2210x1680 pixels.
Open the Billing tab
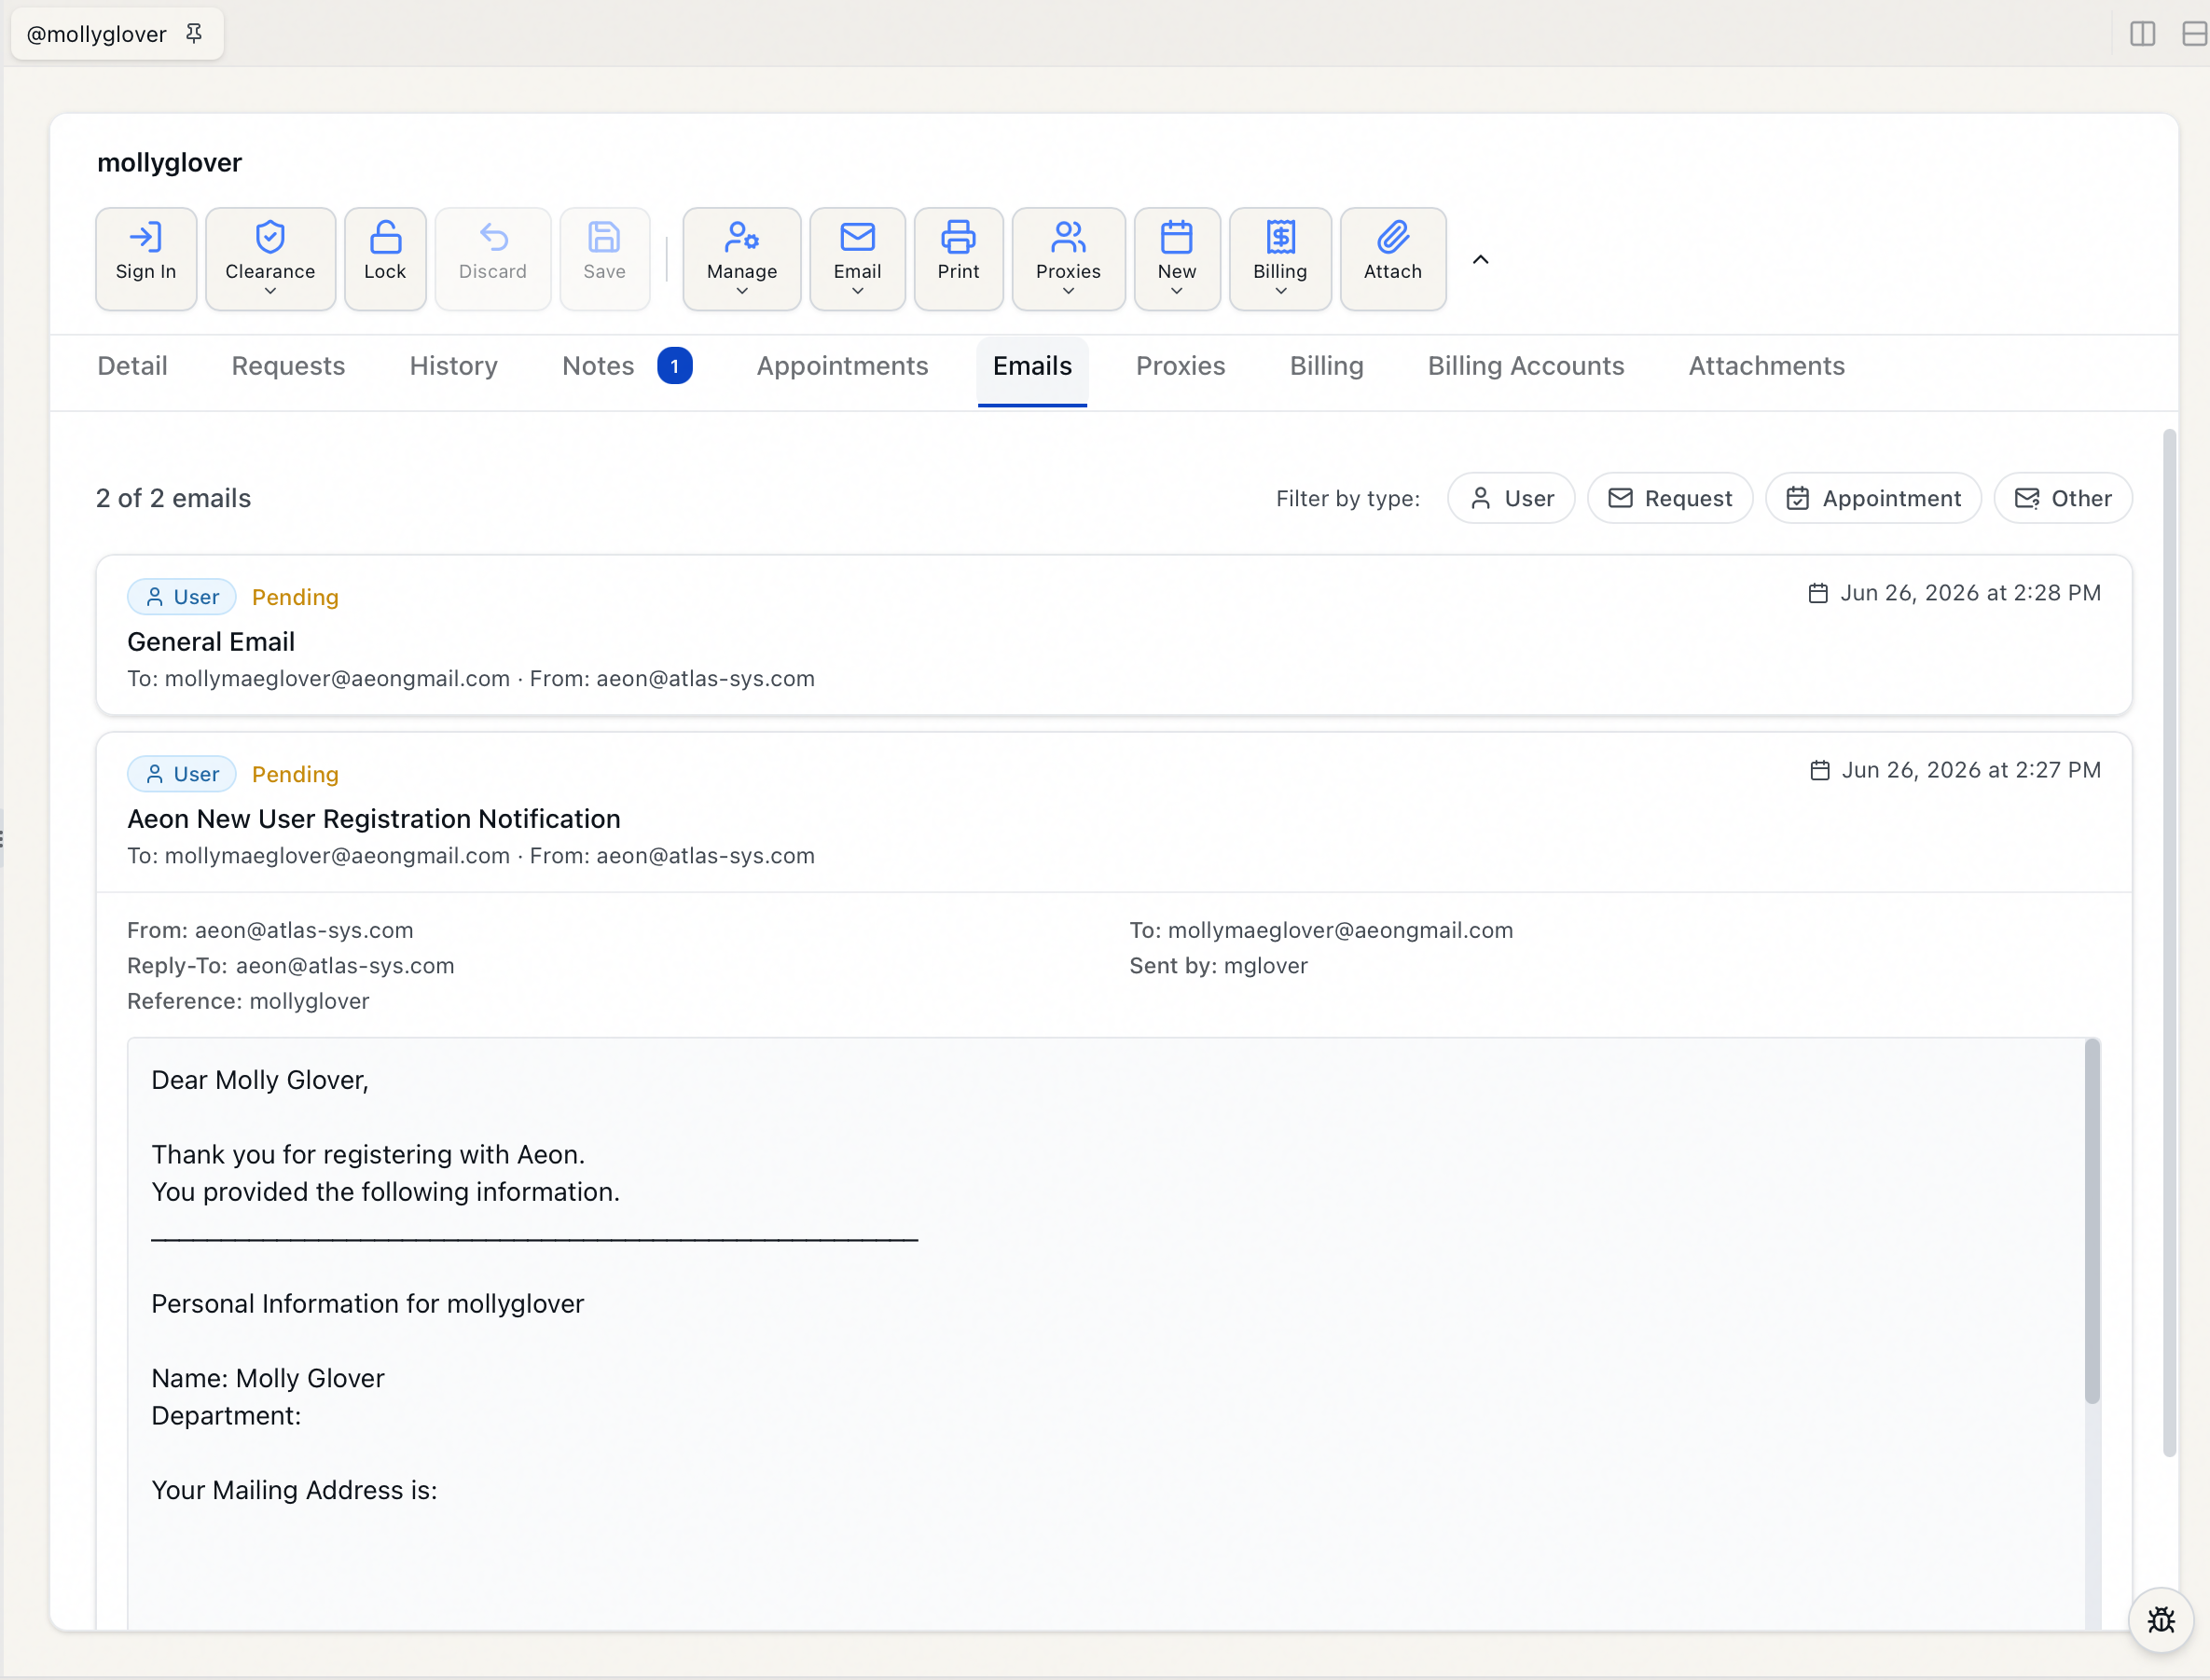click(x=1326, y=366)
